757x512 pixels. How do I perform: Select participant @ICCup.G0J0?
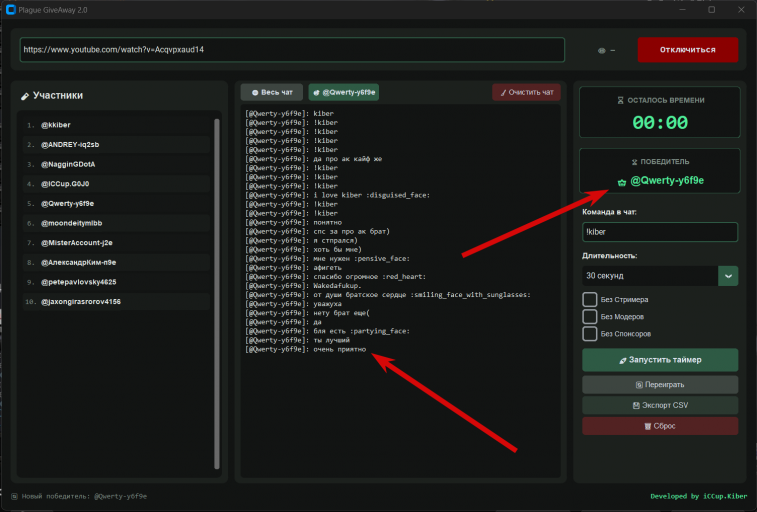click(116, 184)
